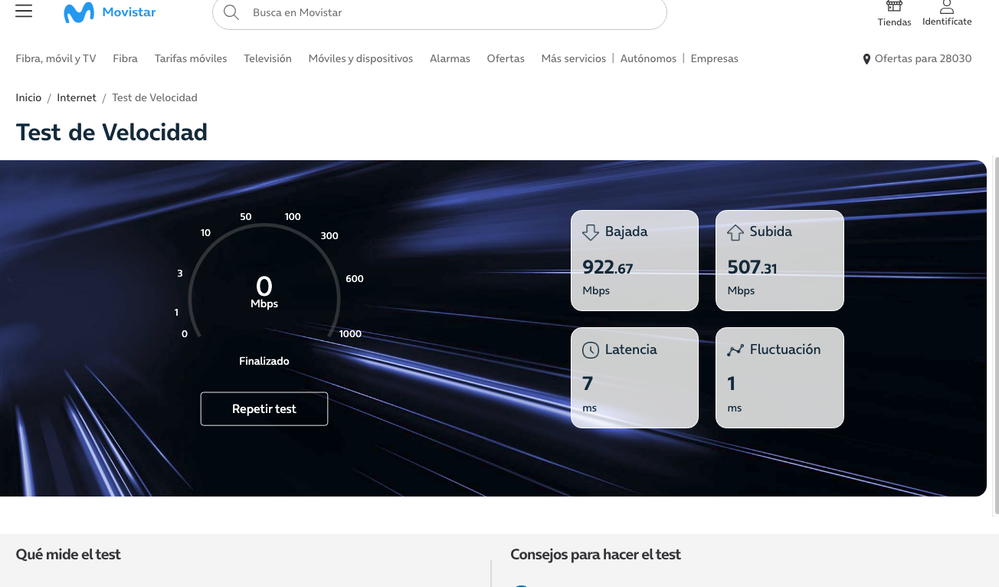Viewport: 999px width, 587px height.
Task: Click the Bajada download arrow icon
Action: click(x=591, y=231)
